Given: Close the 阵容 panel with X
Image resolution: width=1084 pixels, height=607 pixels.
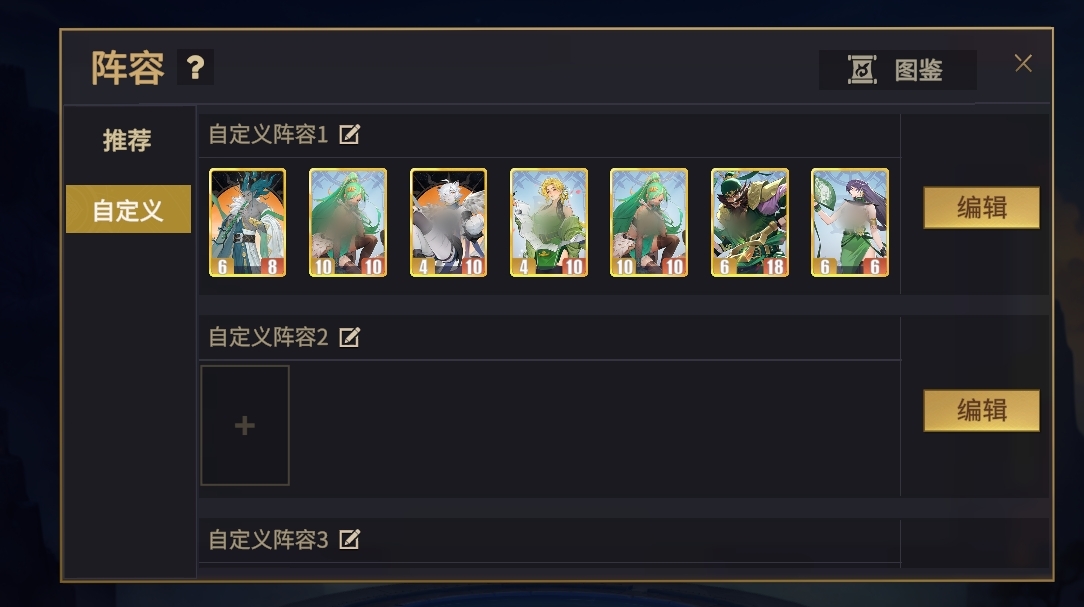Looking at the screenshot, I should pyautogui.click(x=1023, y=64).
